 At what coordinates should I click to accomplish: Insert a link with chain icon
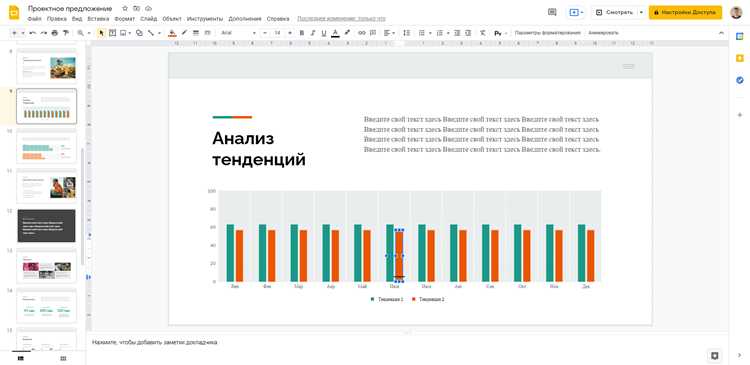pos(362,33)
